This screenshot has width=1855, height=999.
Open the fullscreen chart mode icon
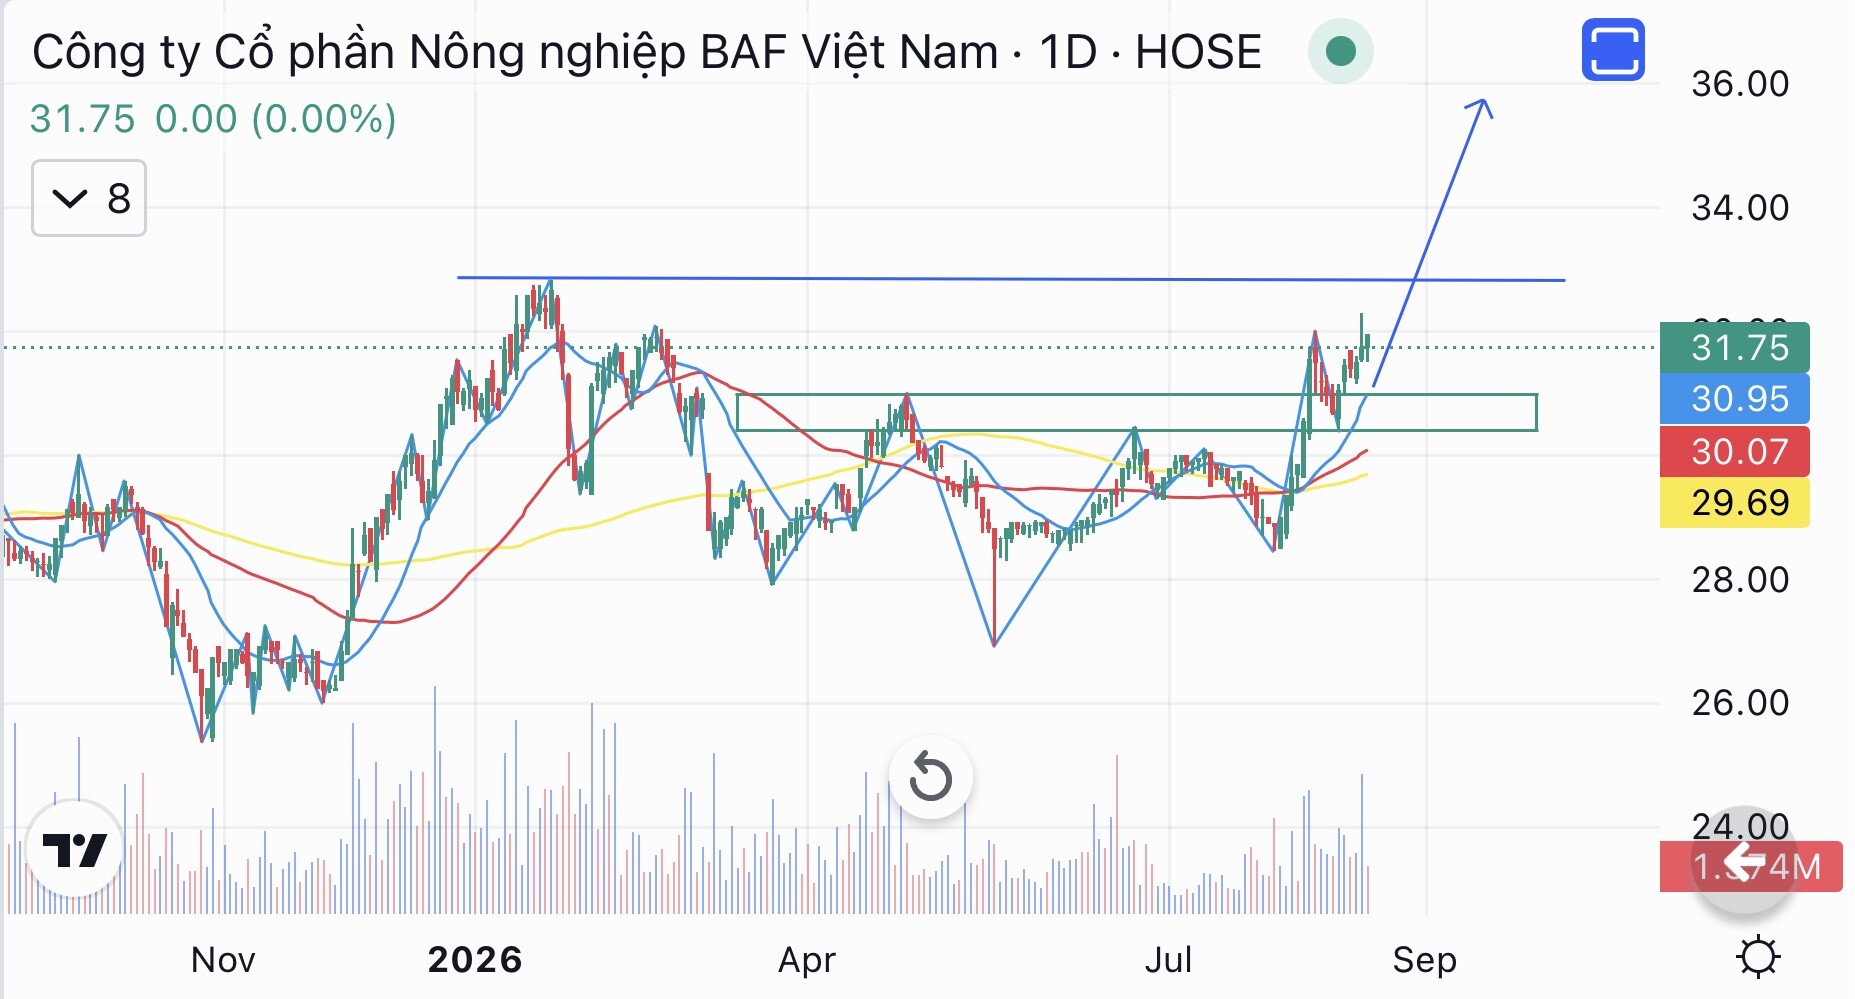pyautogui.click(x=1613, y=50)
